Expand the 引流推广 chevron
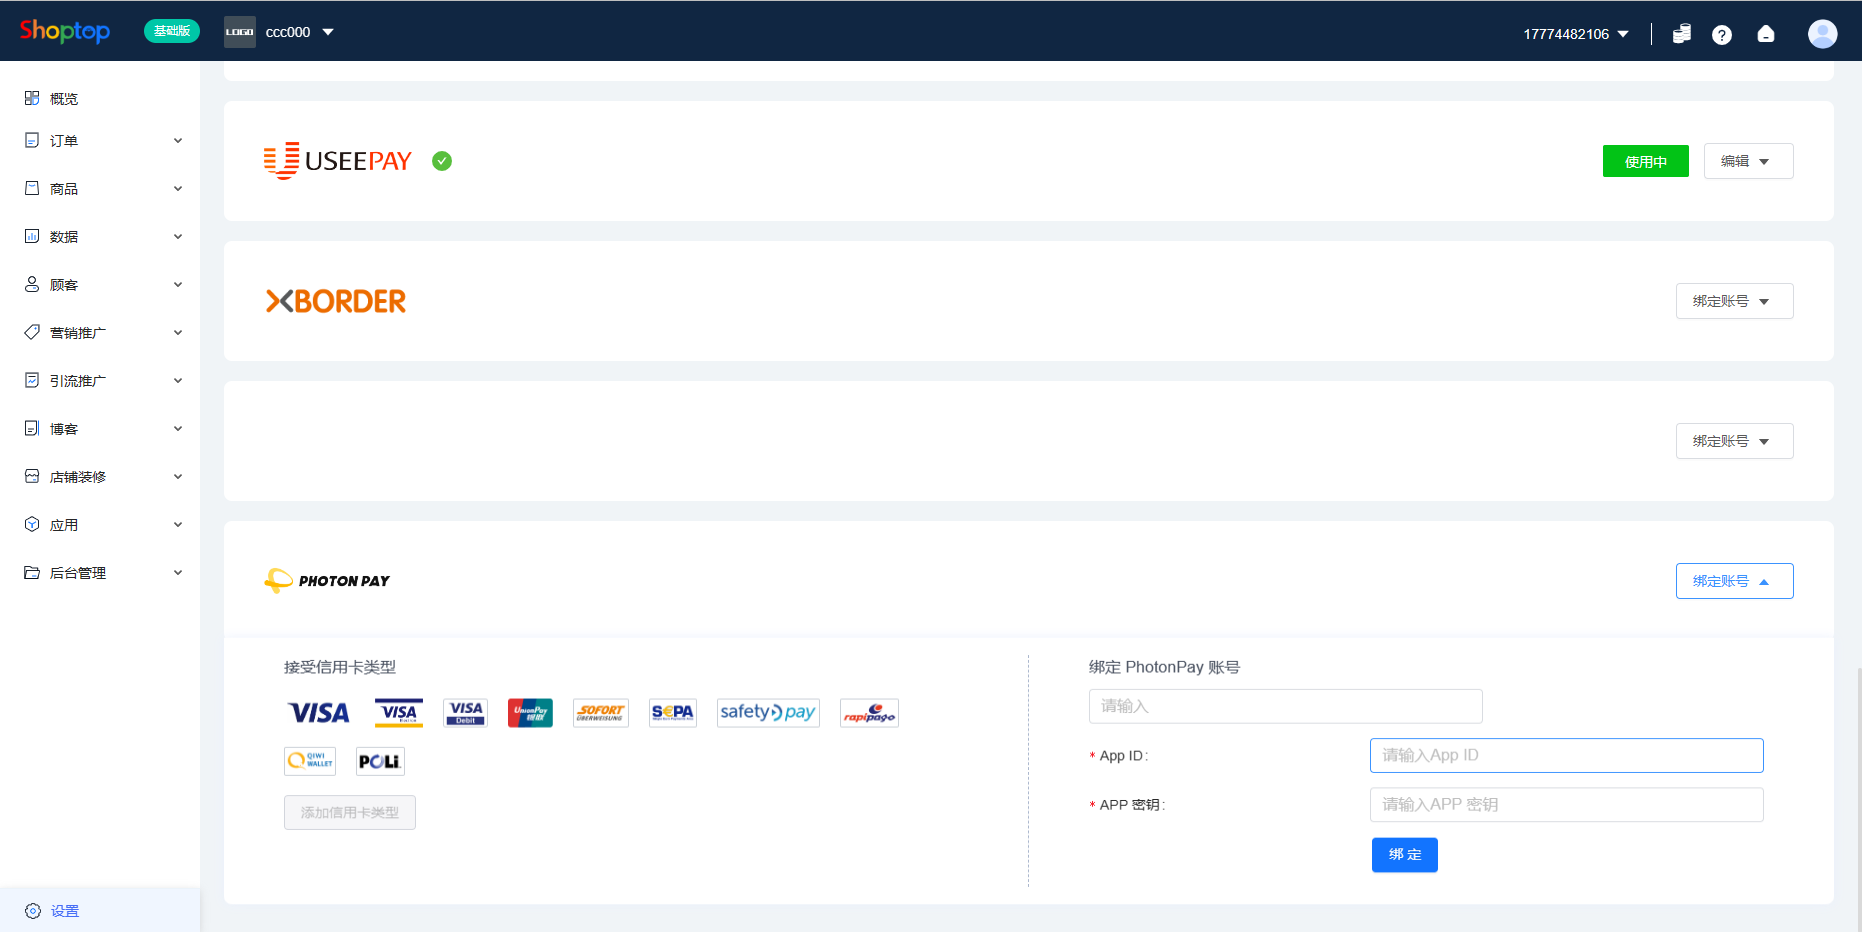 click(x=178, y=381)
